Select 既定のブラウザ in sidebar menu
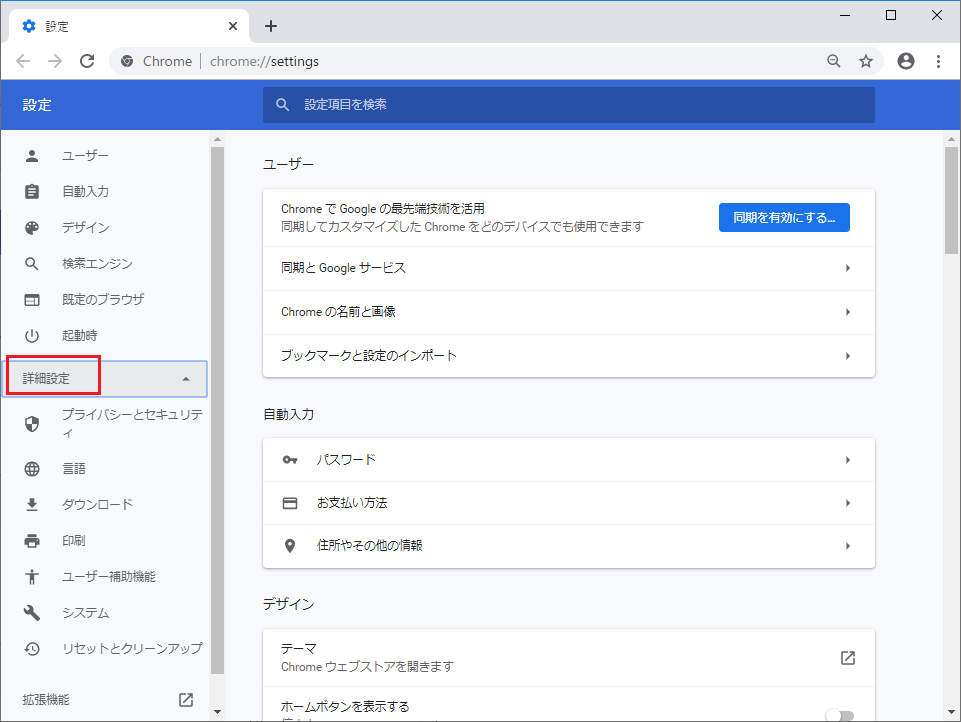This screenshot has height=722, width=961. [x=103, y=300]
